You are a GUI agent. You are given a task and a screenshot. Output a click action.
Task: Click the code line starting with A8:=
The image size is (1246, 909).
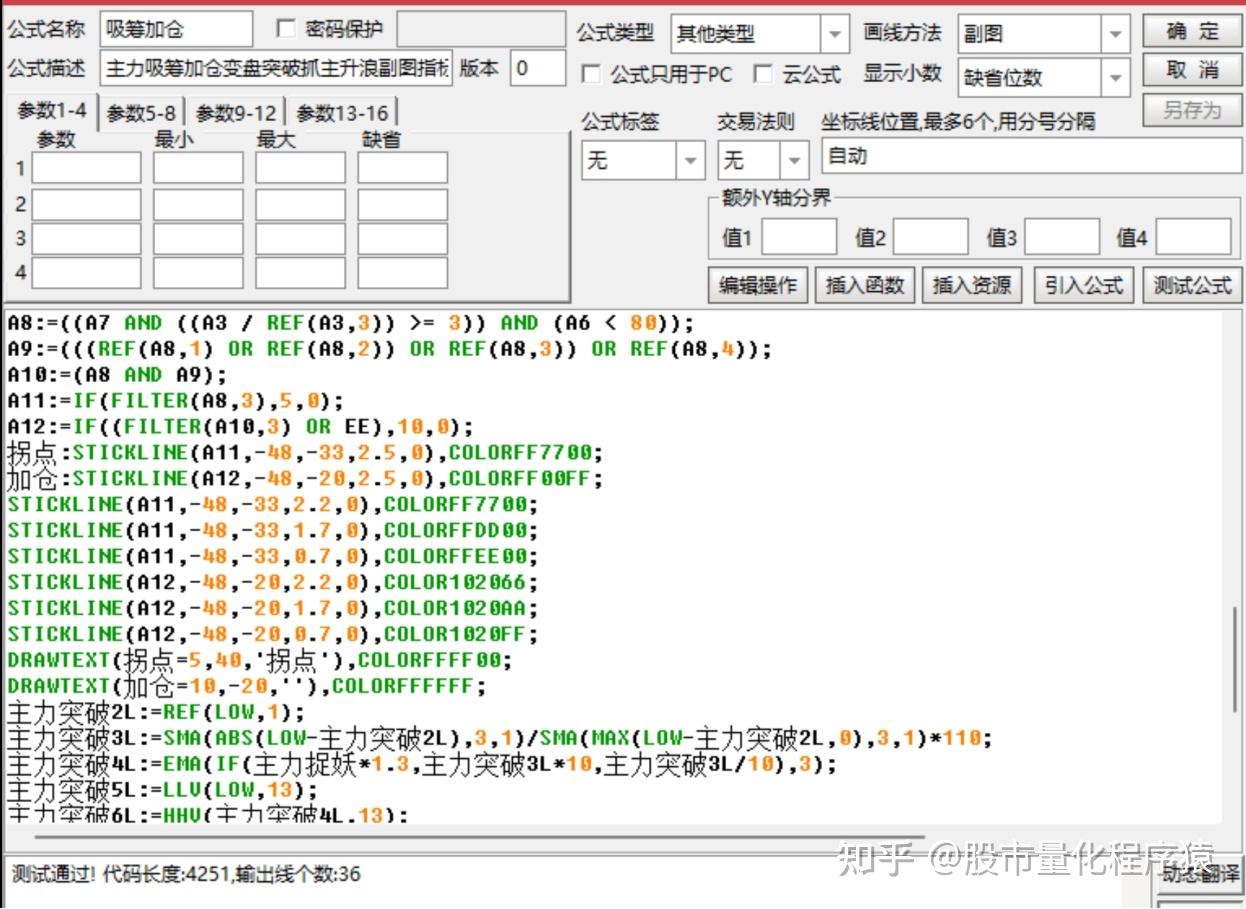[x=350, y=323]
